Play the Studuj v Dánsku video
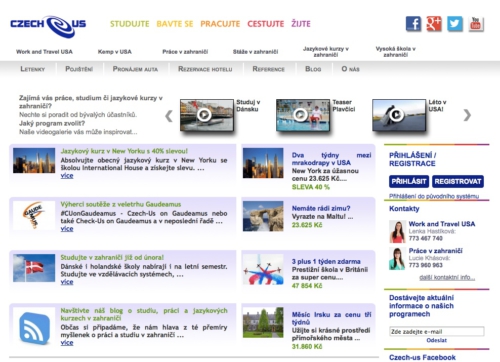Image resolution: width=500 pixels, height=362 pixels. click(x=207, y=115)
